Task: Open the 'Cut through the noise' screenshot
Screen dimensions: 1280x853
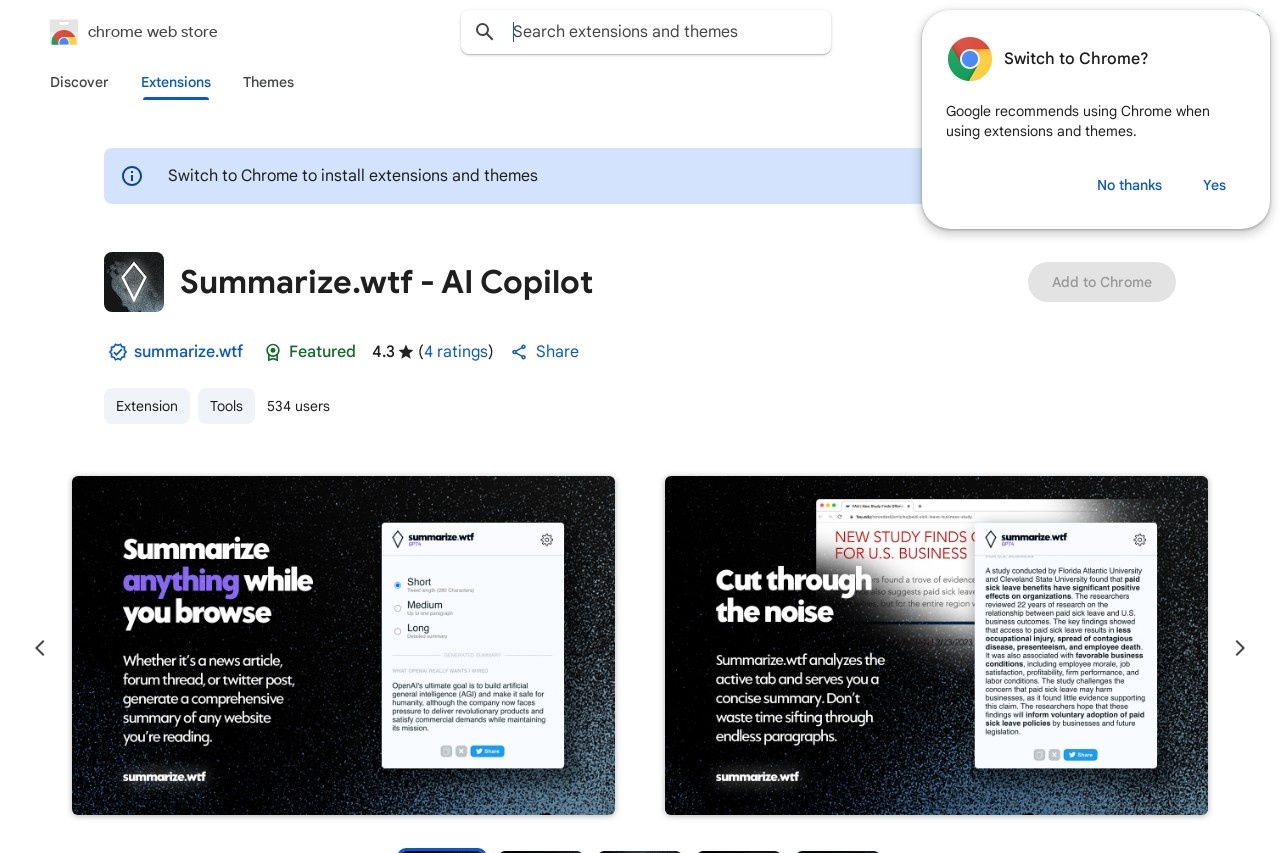Action: [936, 645]
